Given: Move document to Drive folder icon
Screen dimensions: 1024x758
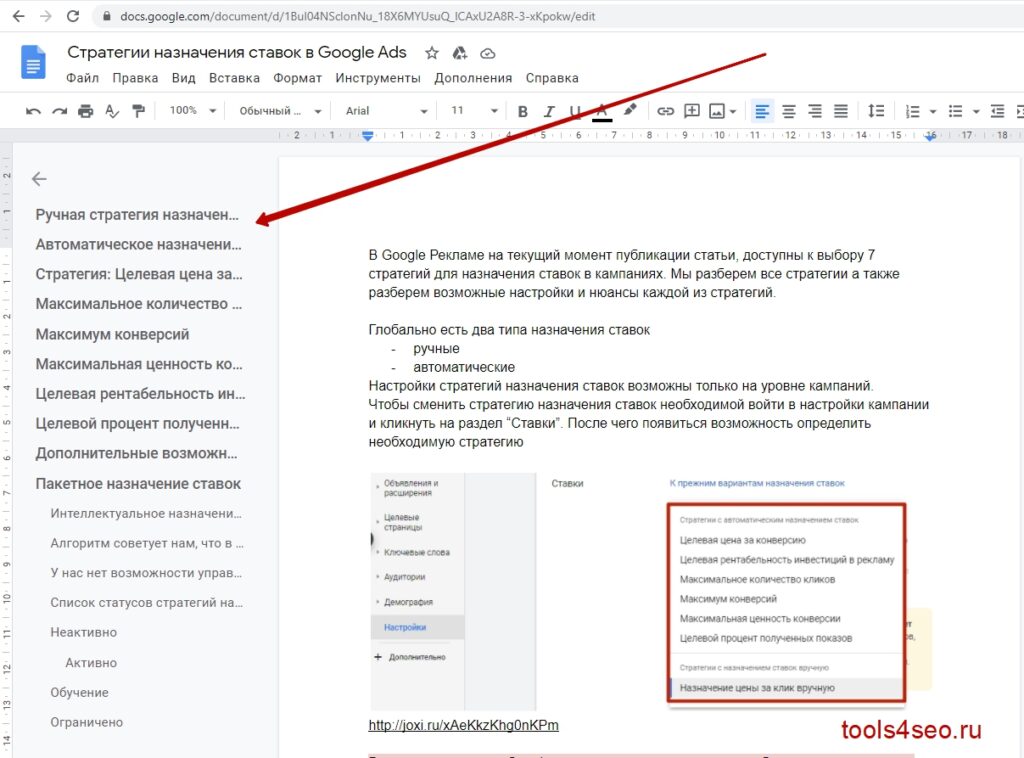Looking at the screenshot, I should point(460,54).
